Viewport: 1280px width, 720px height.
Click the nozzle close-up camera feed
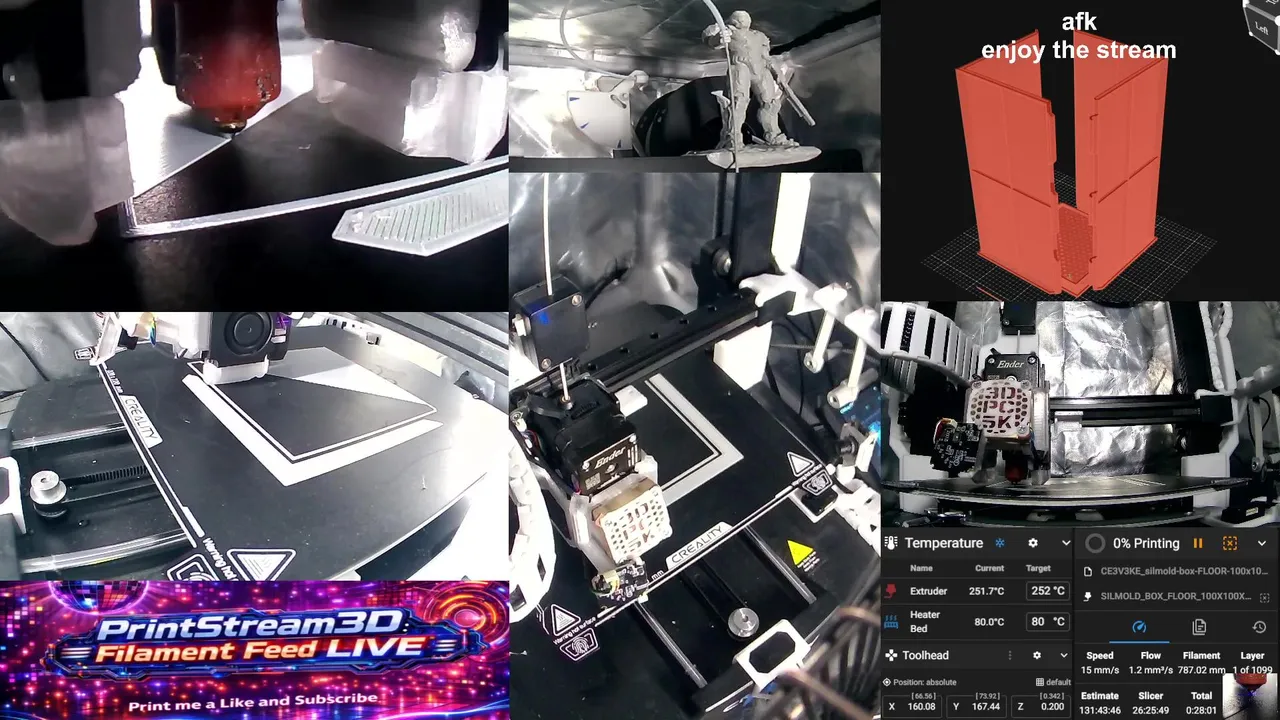[254, 155]
